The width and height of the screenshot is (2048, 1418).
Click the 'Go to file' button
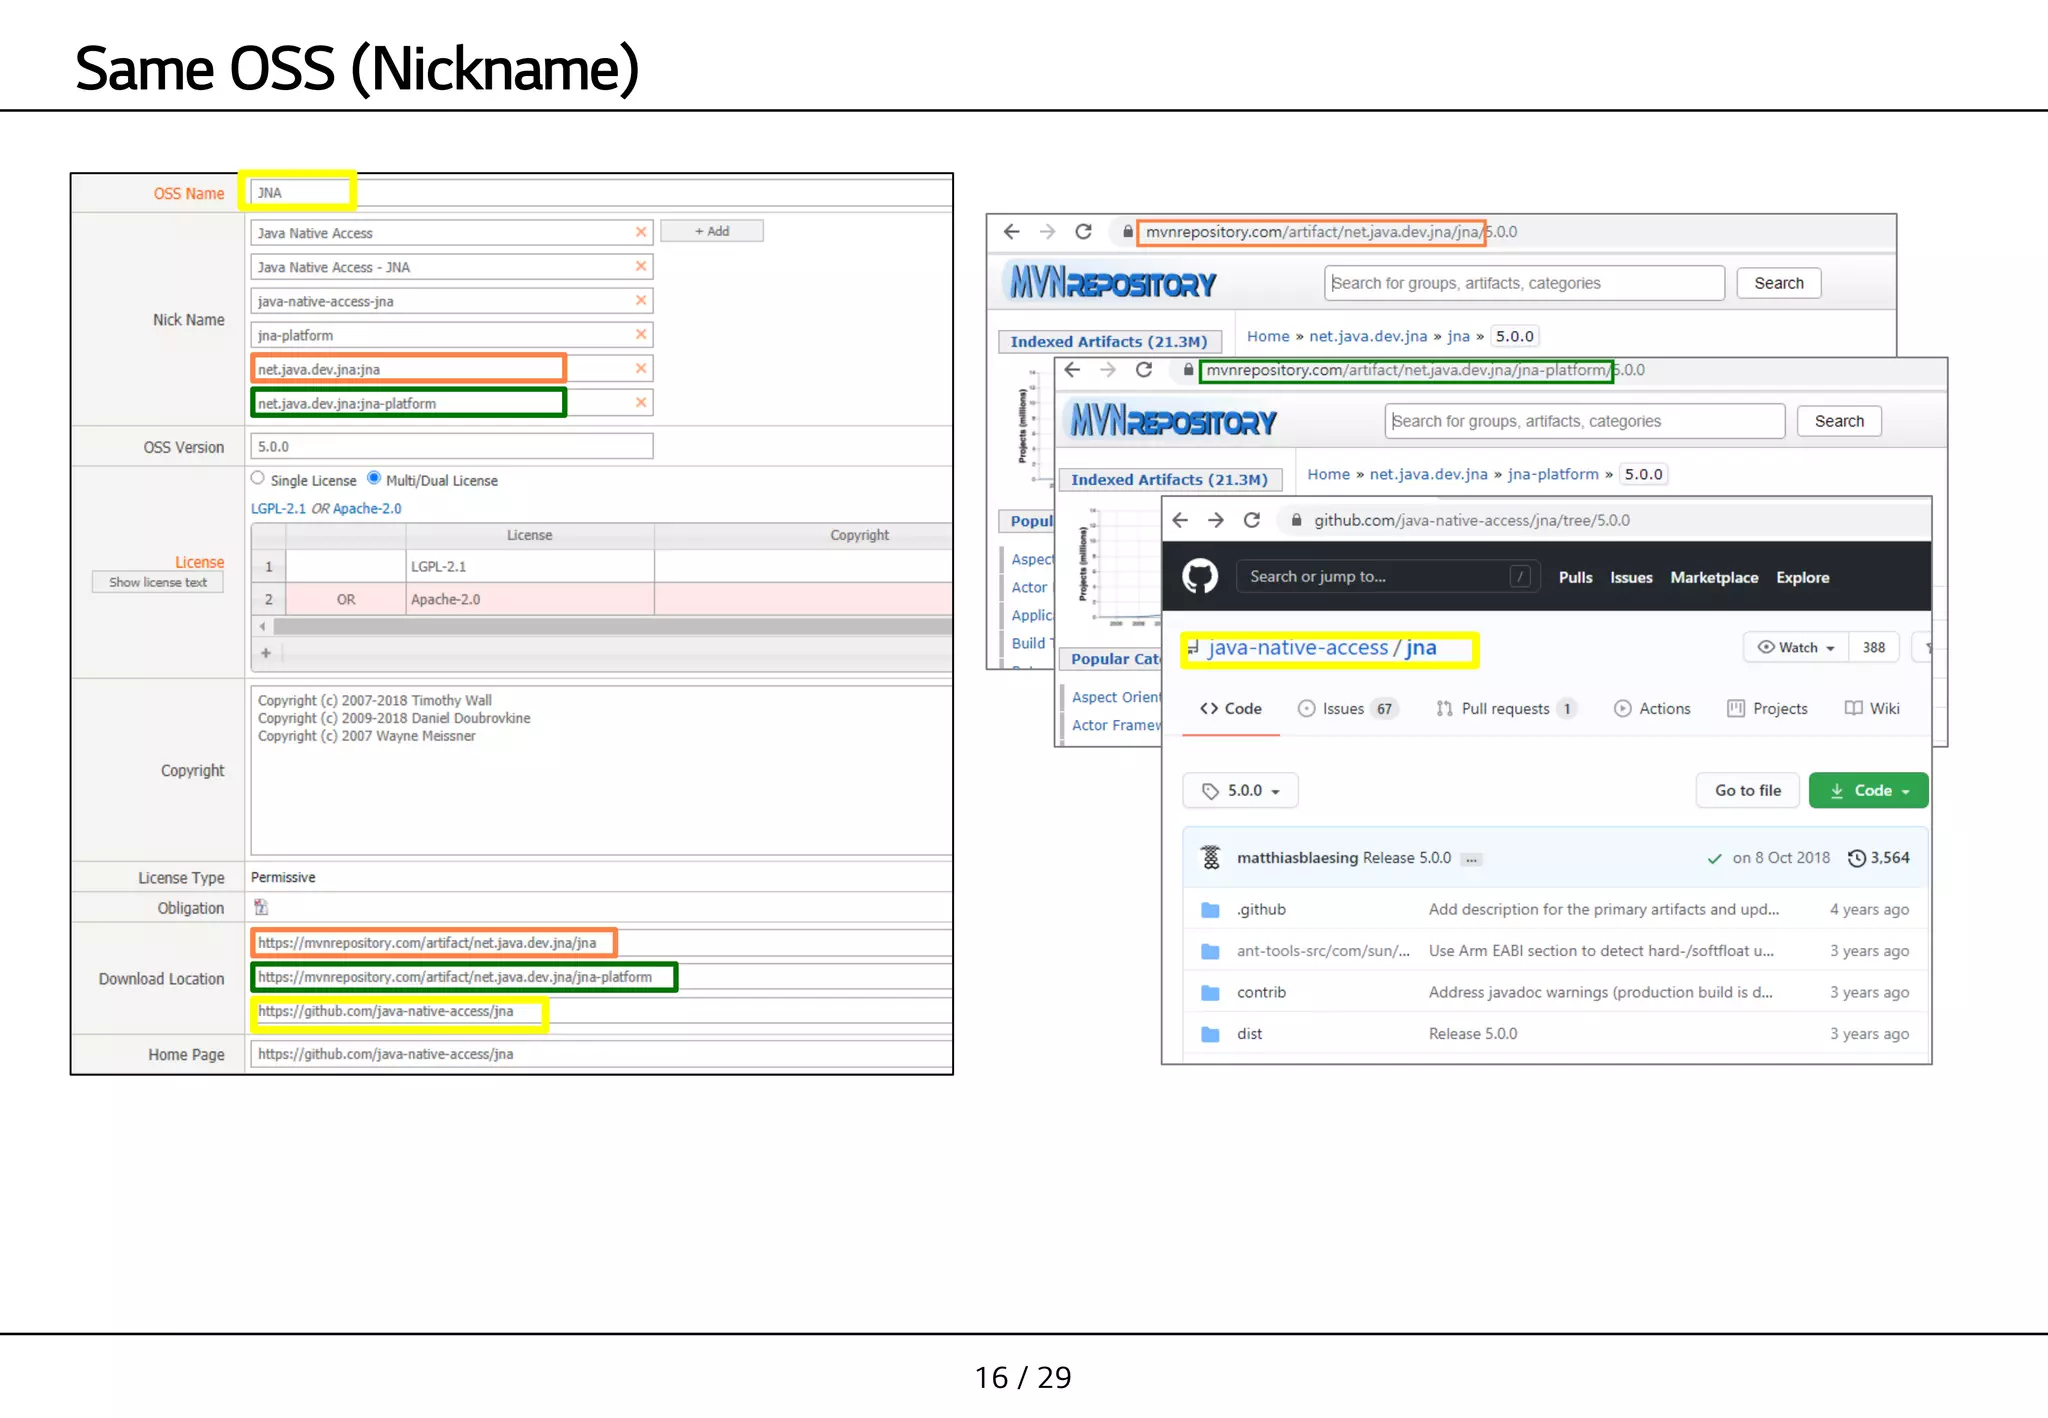click(x=1747, y=790)
